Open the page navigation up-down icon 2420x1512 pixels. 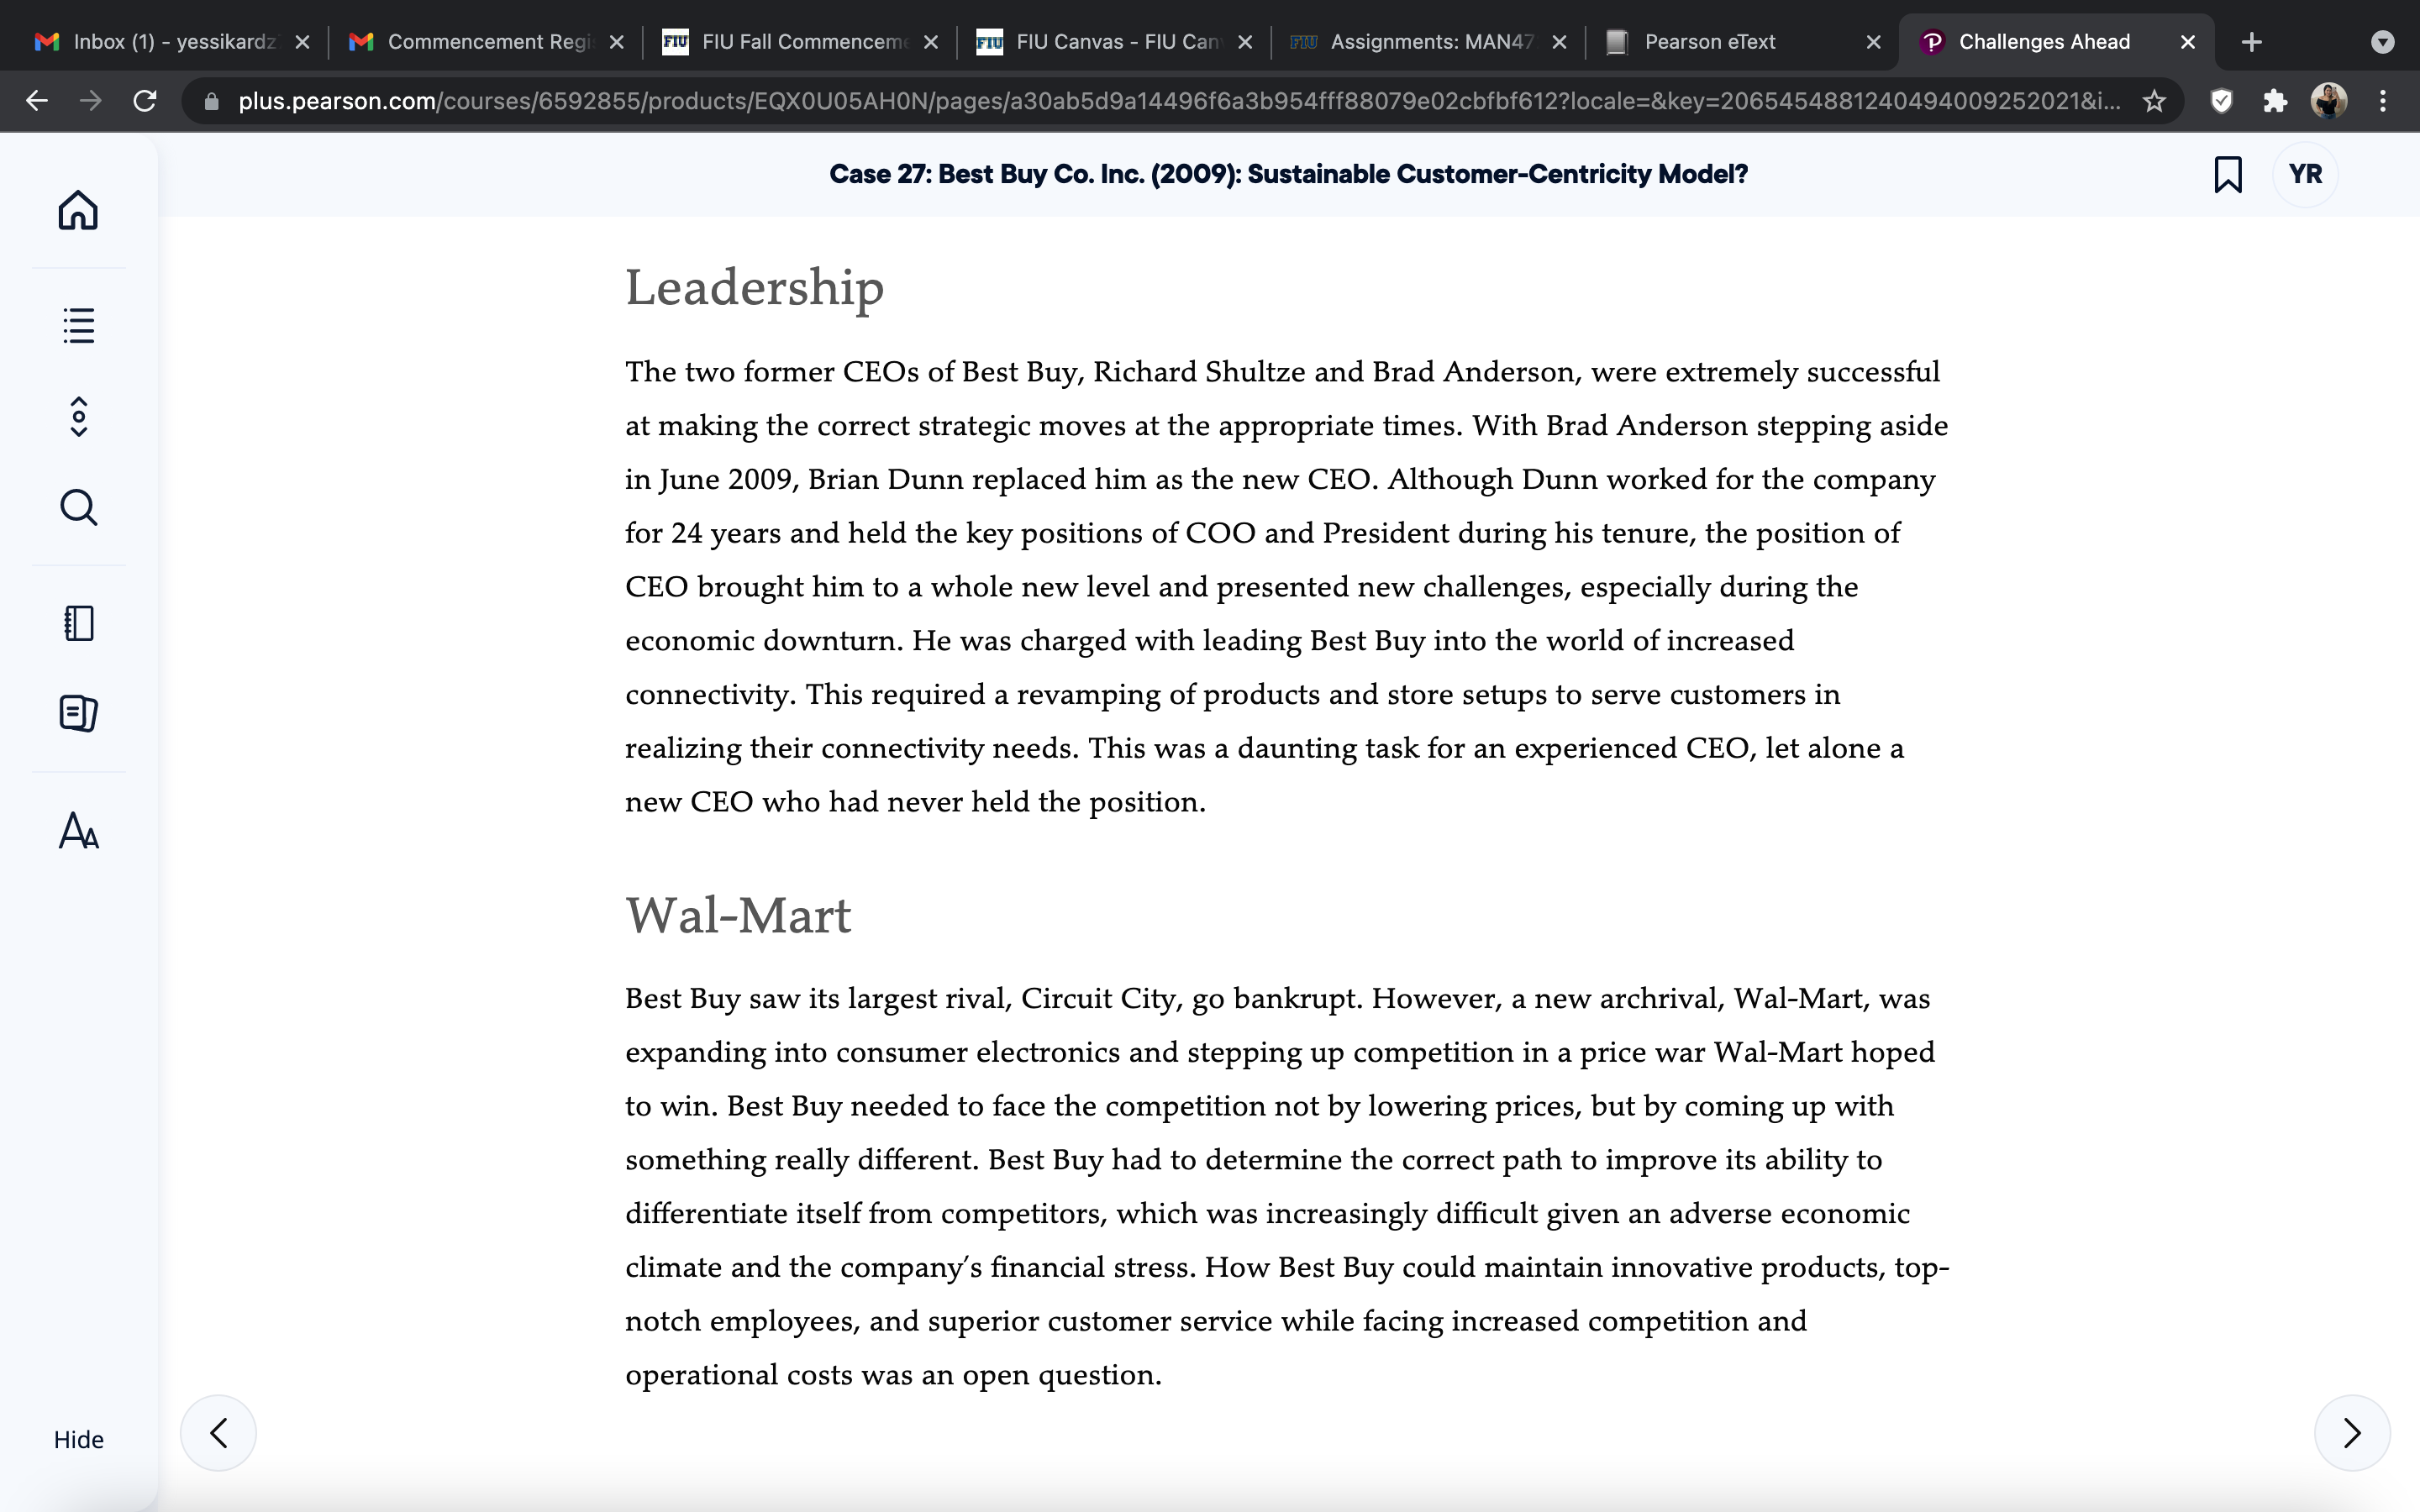[79, 416]
